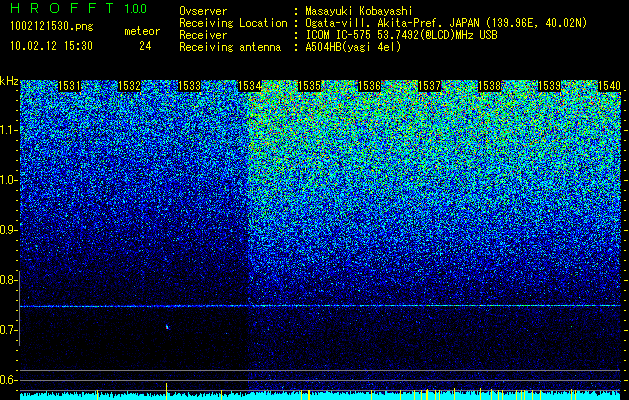Screen dimensions: 629x400
Task: Click the 'Ovserver' field label
Action: [x=203, y=11]
